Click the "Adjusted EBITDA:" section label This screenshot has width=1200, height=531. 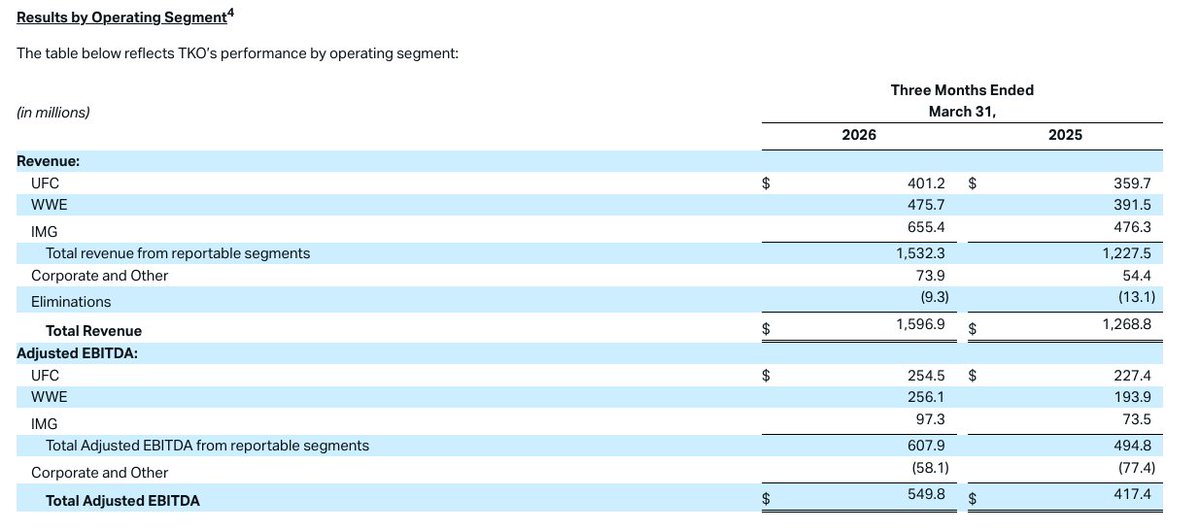[x=77, y=352]
